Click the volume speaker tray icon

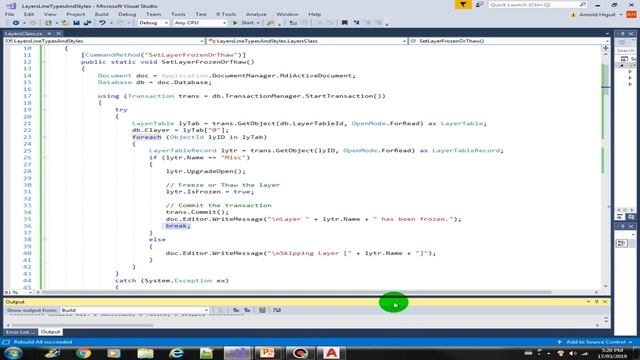pyautogui.click(x=573, y=353)
